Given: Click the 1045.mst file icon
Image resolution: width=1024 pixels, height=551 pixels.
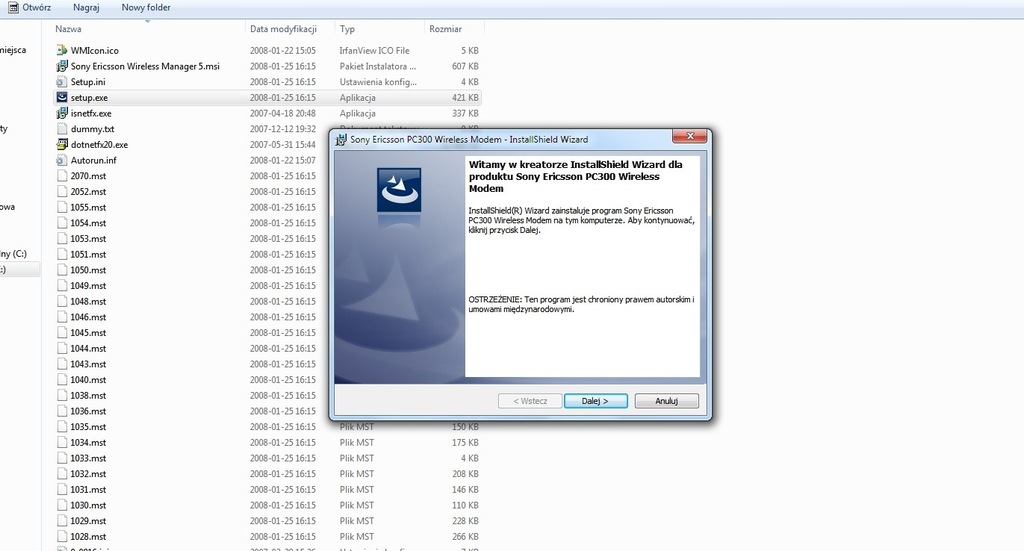Looking at the screenshot, I should (61, 332).
